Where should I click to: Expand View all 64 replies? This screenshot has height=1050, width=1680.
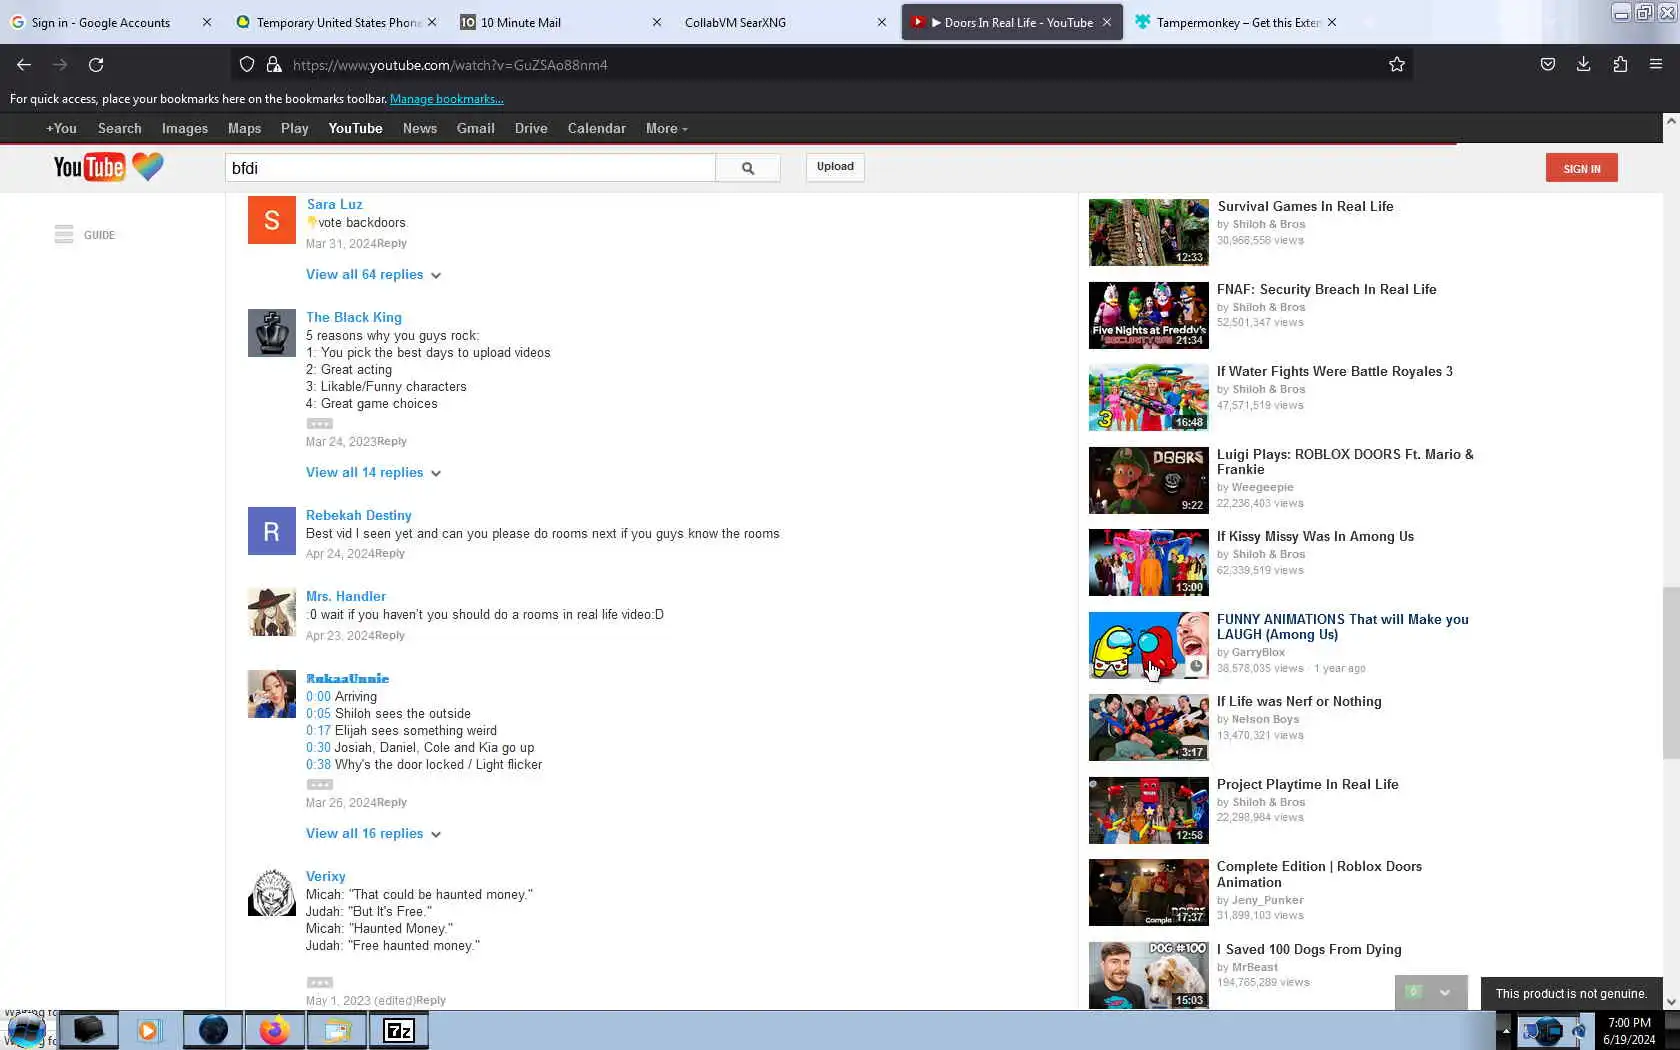click(373, 274)
